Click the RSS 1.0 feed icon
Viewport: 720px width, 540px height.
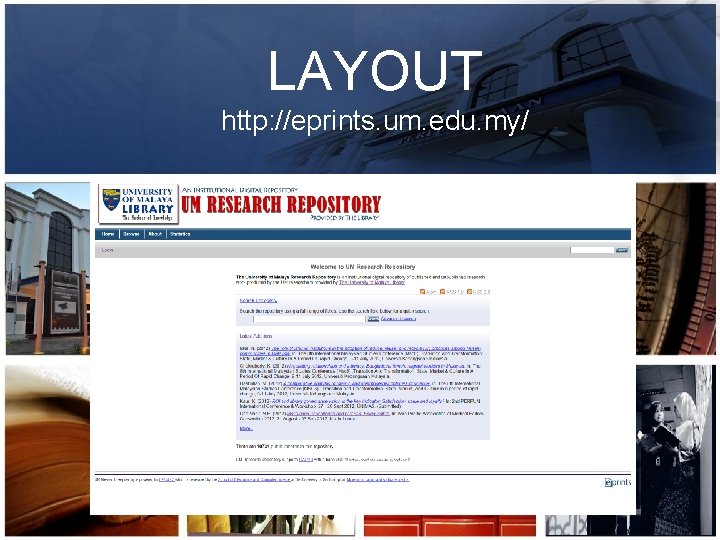point(443,292)
